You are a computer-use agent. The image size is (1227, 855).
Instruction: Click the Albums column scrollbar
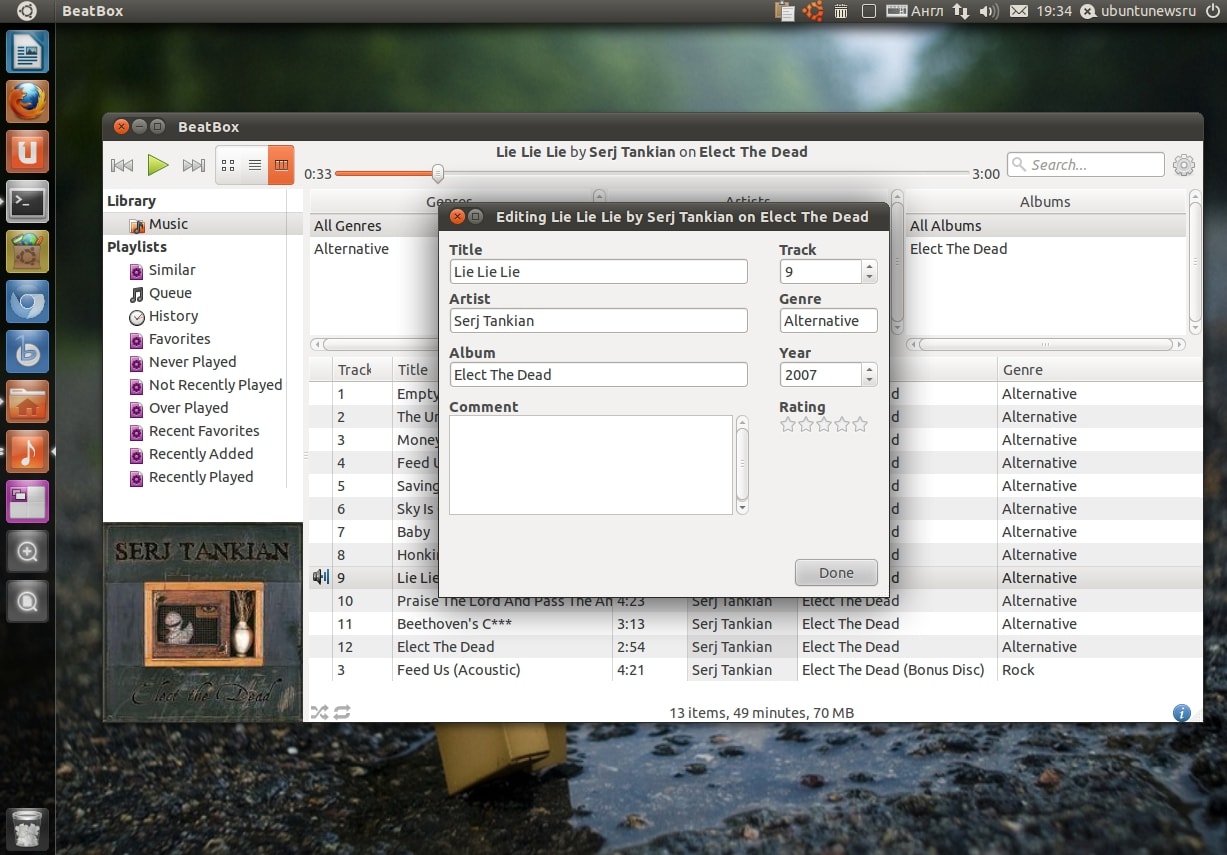click(1195, 260)
